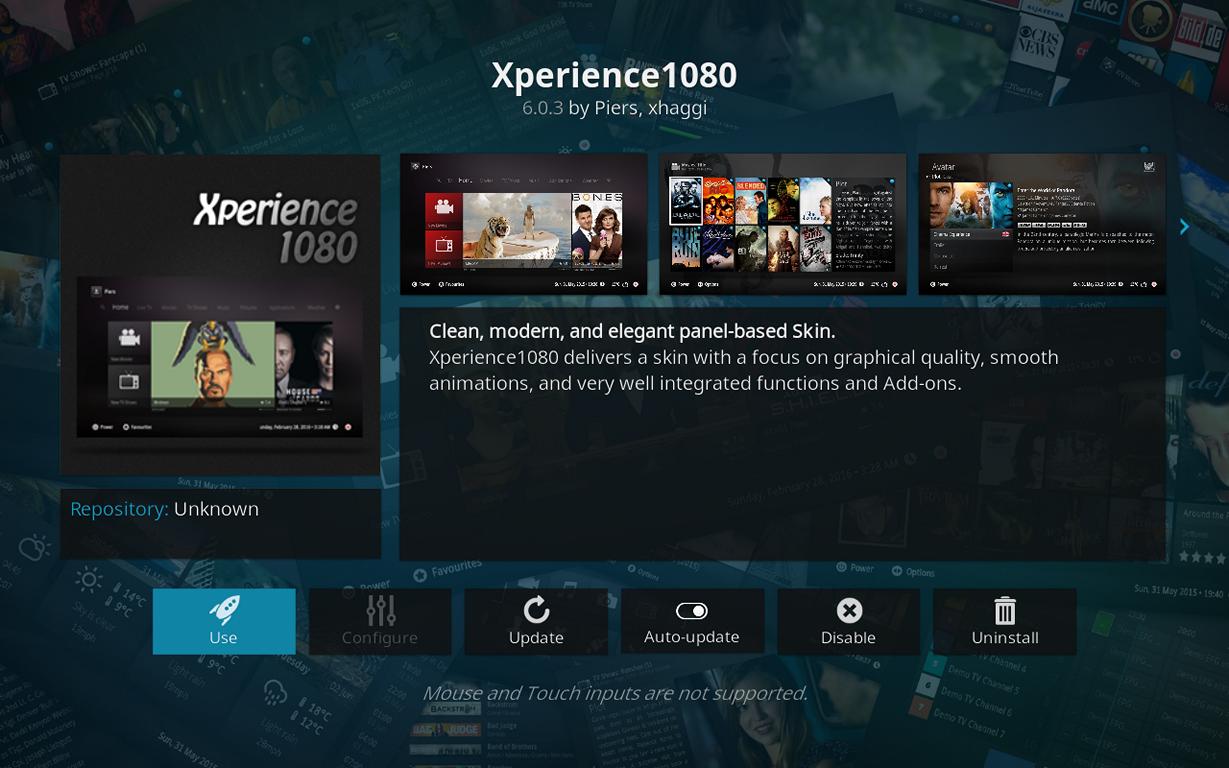Click Uninstall with the trash can icon
The height and width of the screenshot is (768, 1229).
click(1005, 621)
